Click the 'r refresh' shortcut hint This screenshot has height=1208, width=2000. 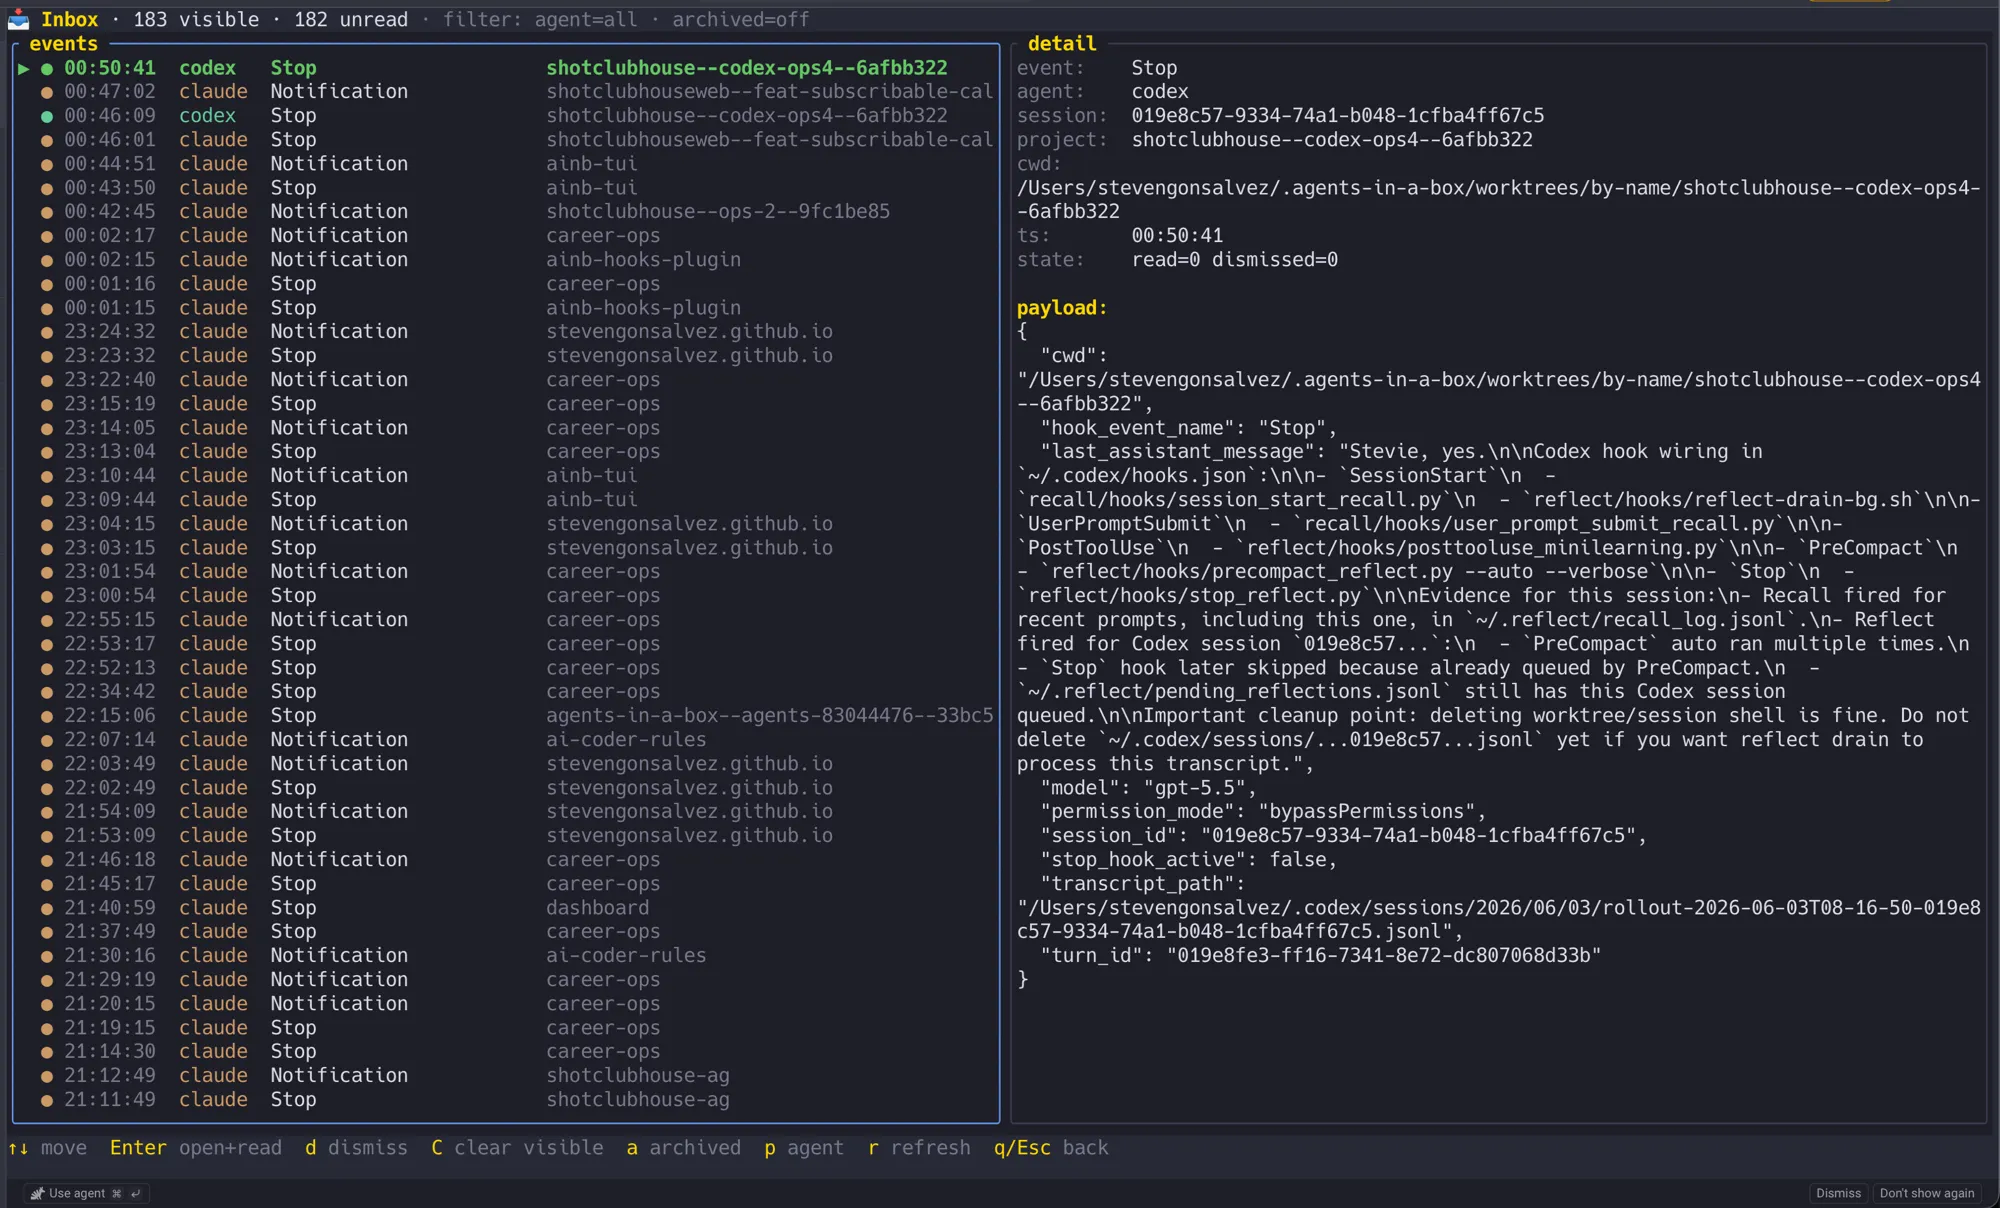coord(919,1148)
